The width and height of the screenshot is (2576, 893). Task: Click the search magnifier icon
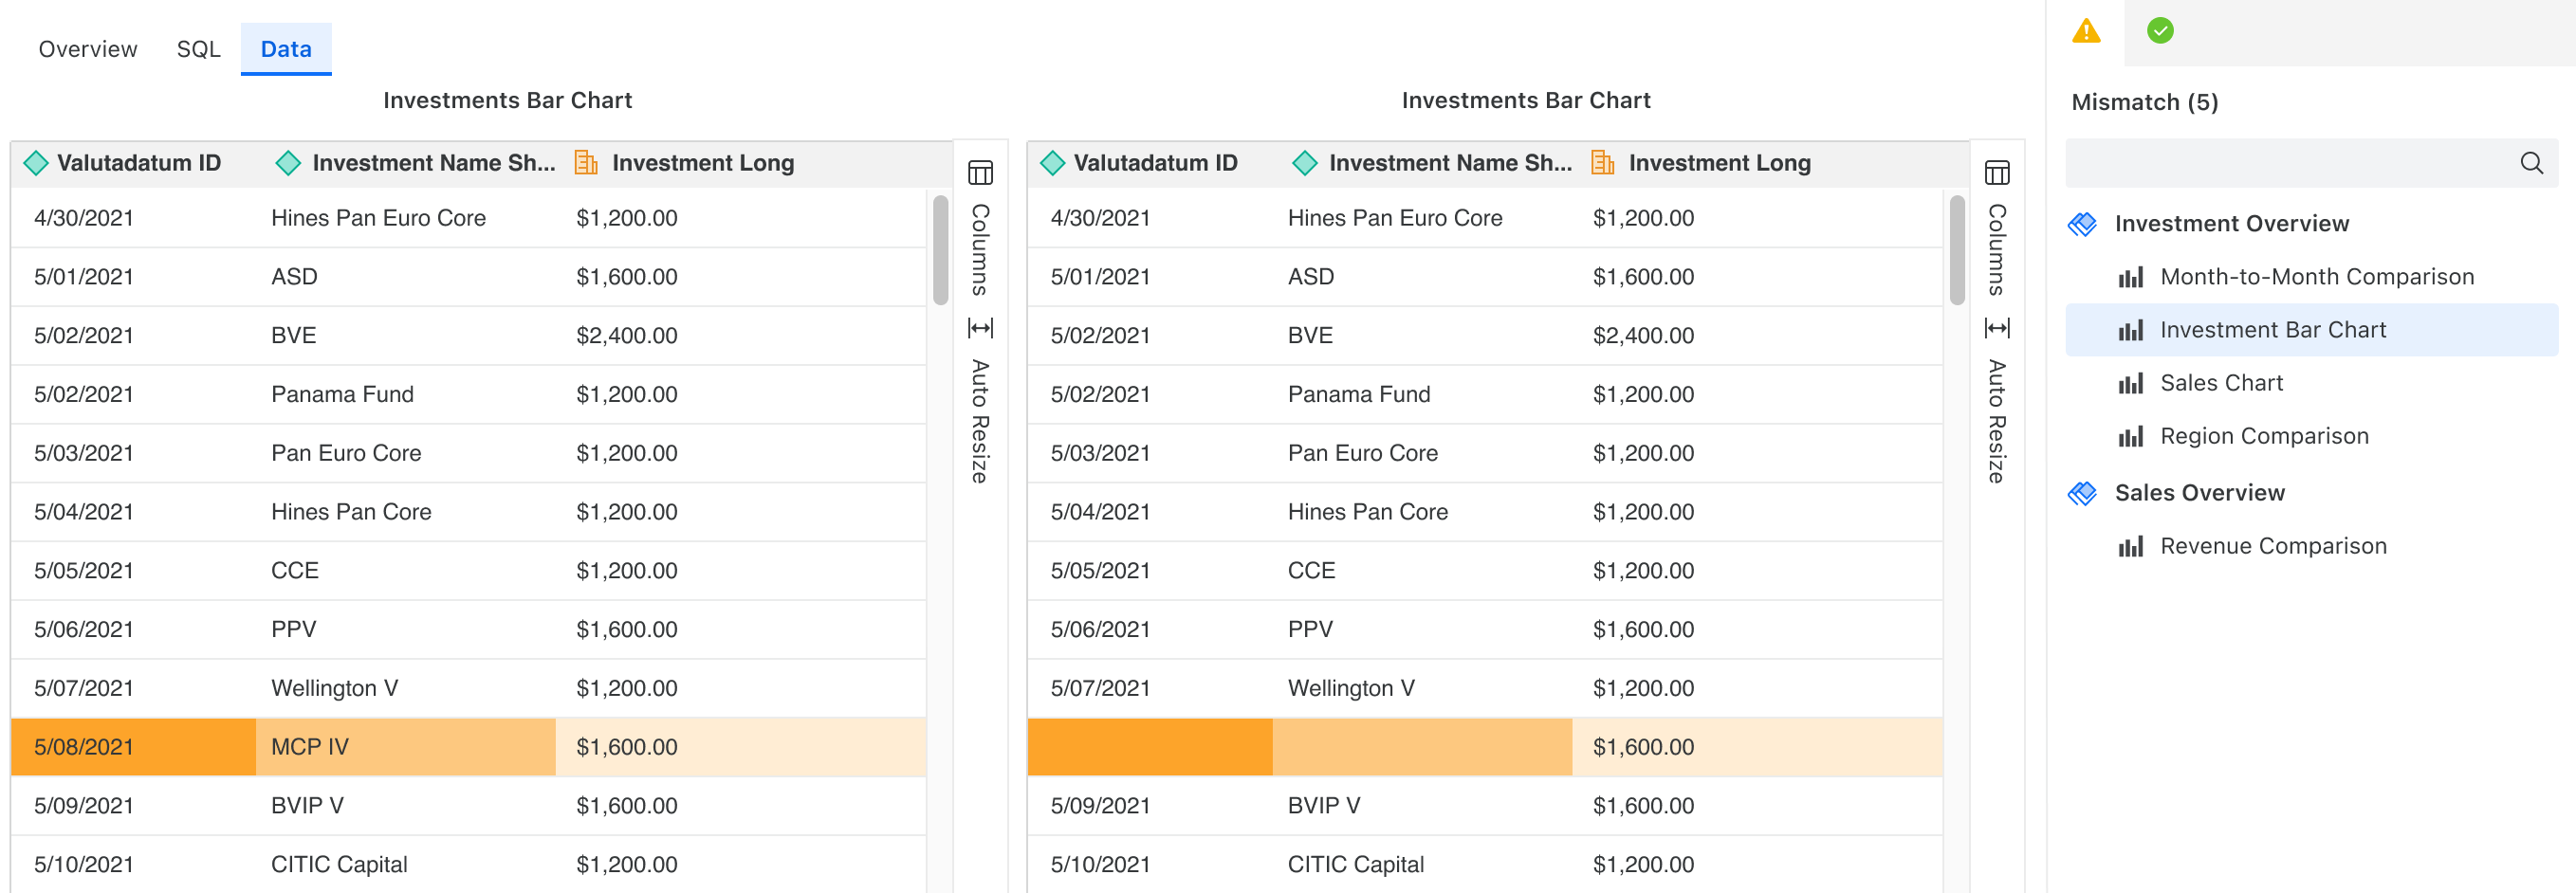[x=2530, y=163]
